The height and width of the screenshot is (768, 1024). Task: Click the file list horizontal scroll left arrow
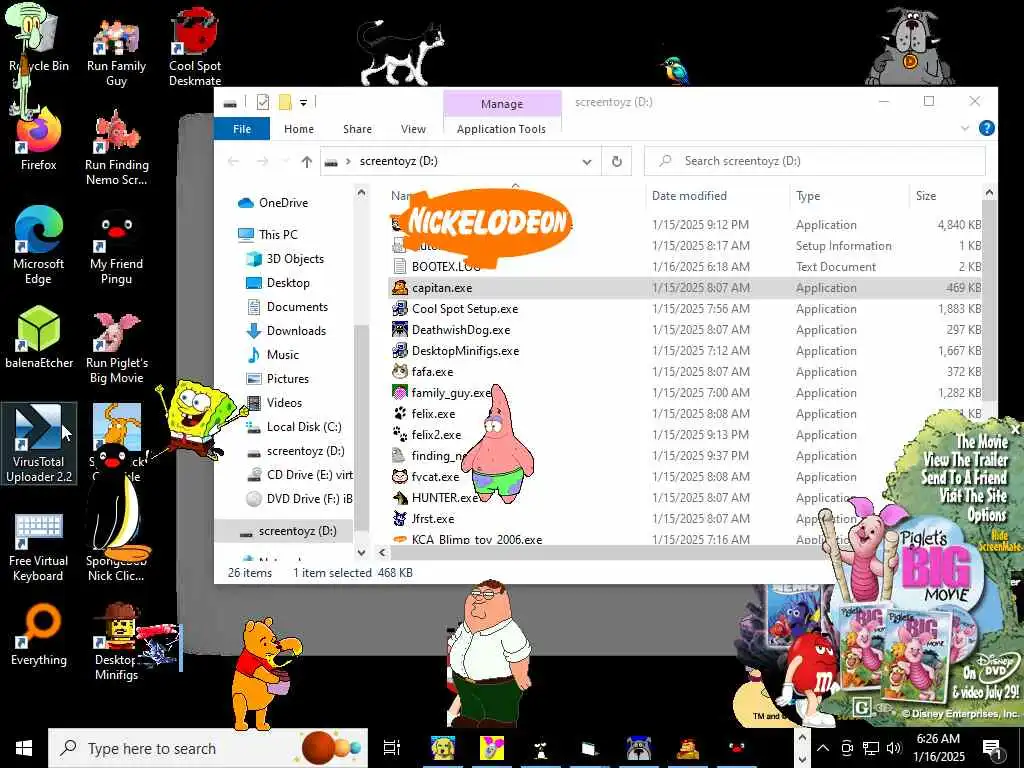click(383, 552)
